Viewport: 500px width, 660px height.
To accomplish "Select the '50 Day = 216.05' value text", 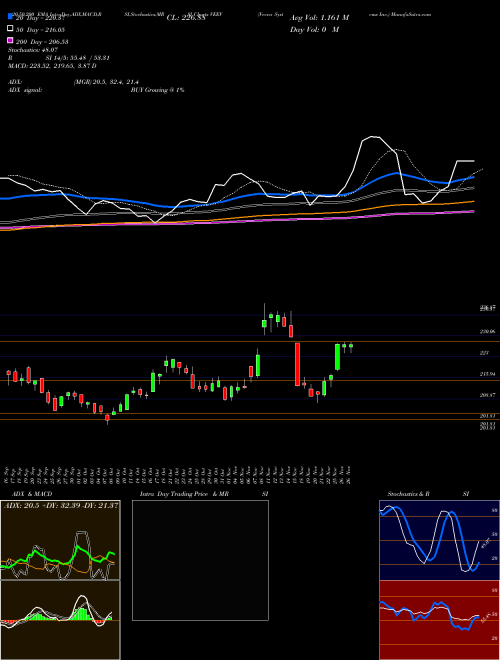I will pos(40,30).
